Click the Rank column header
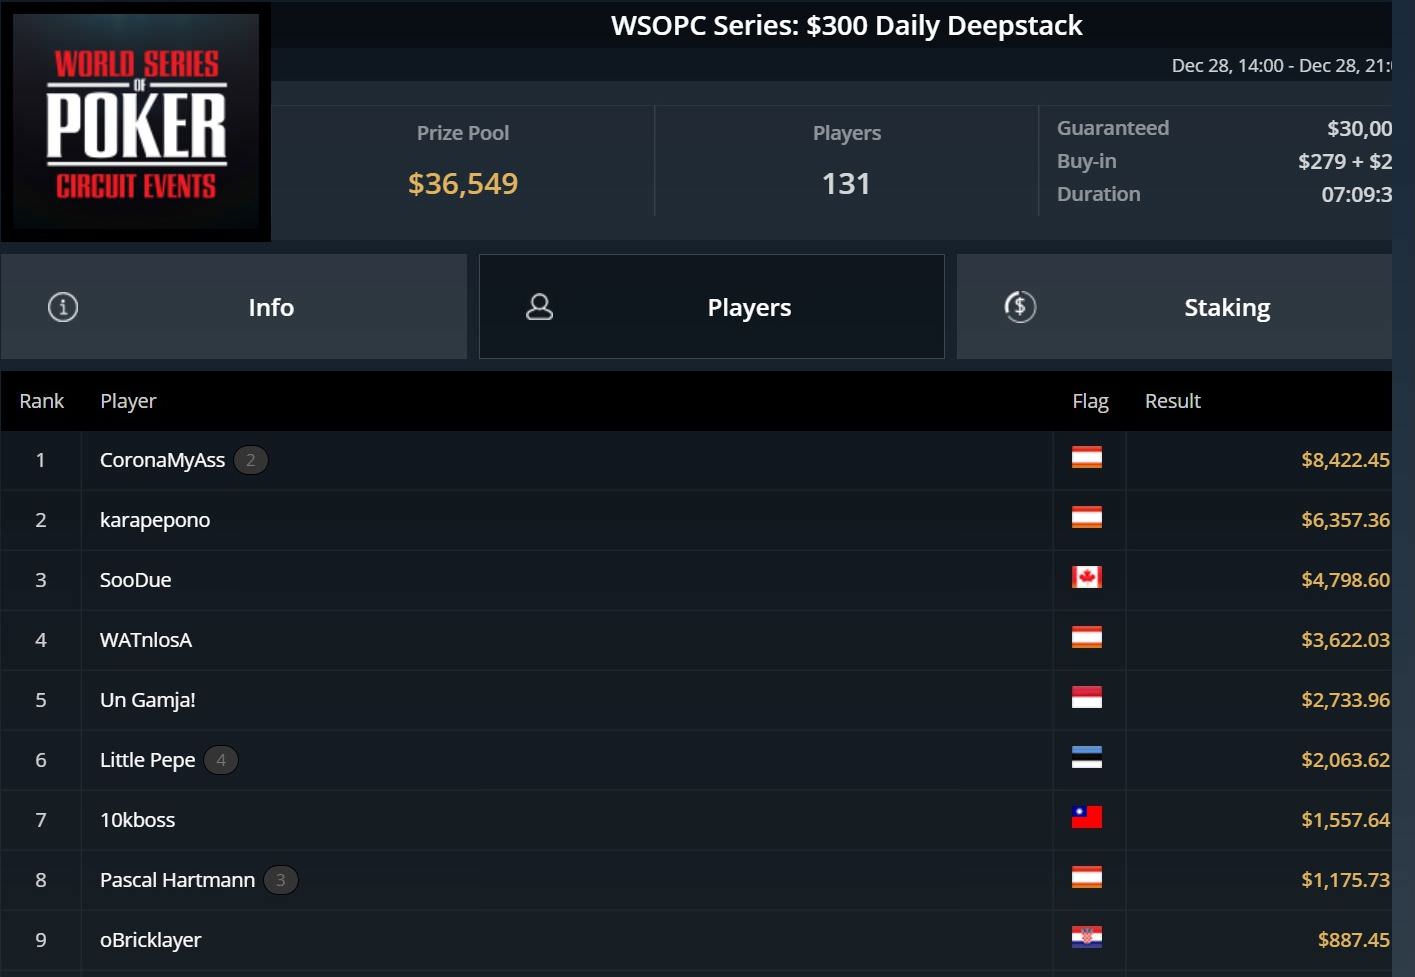The width and height of the screenshot is (1415, 977). click(x=42, y=401)
